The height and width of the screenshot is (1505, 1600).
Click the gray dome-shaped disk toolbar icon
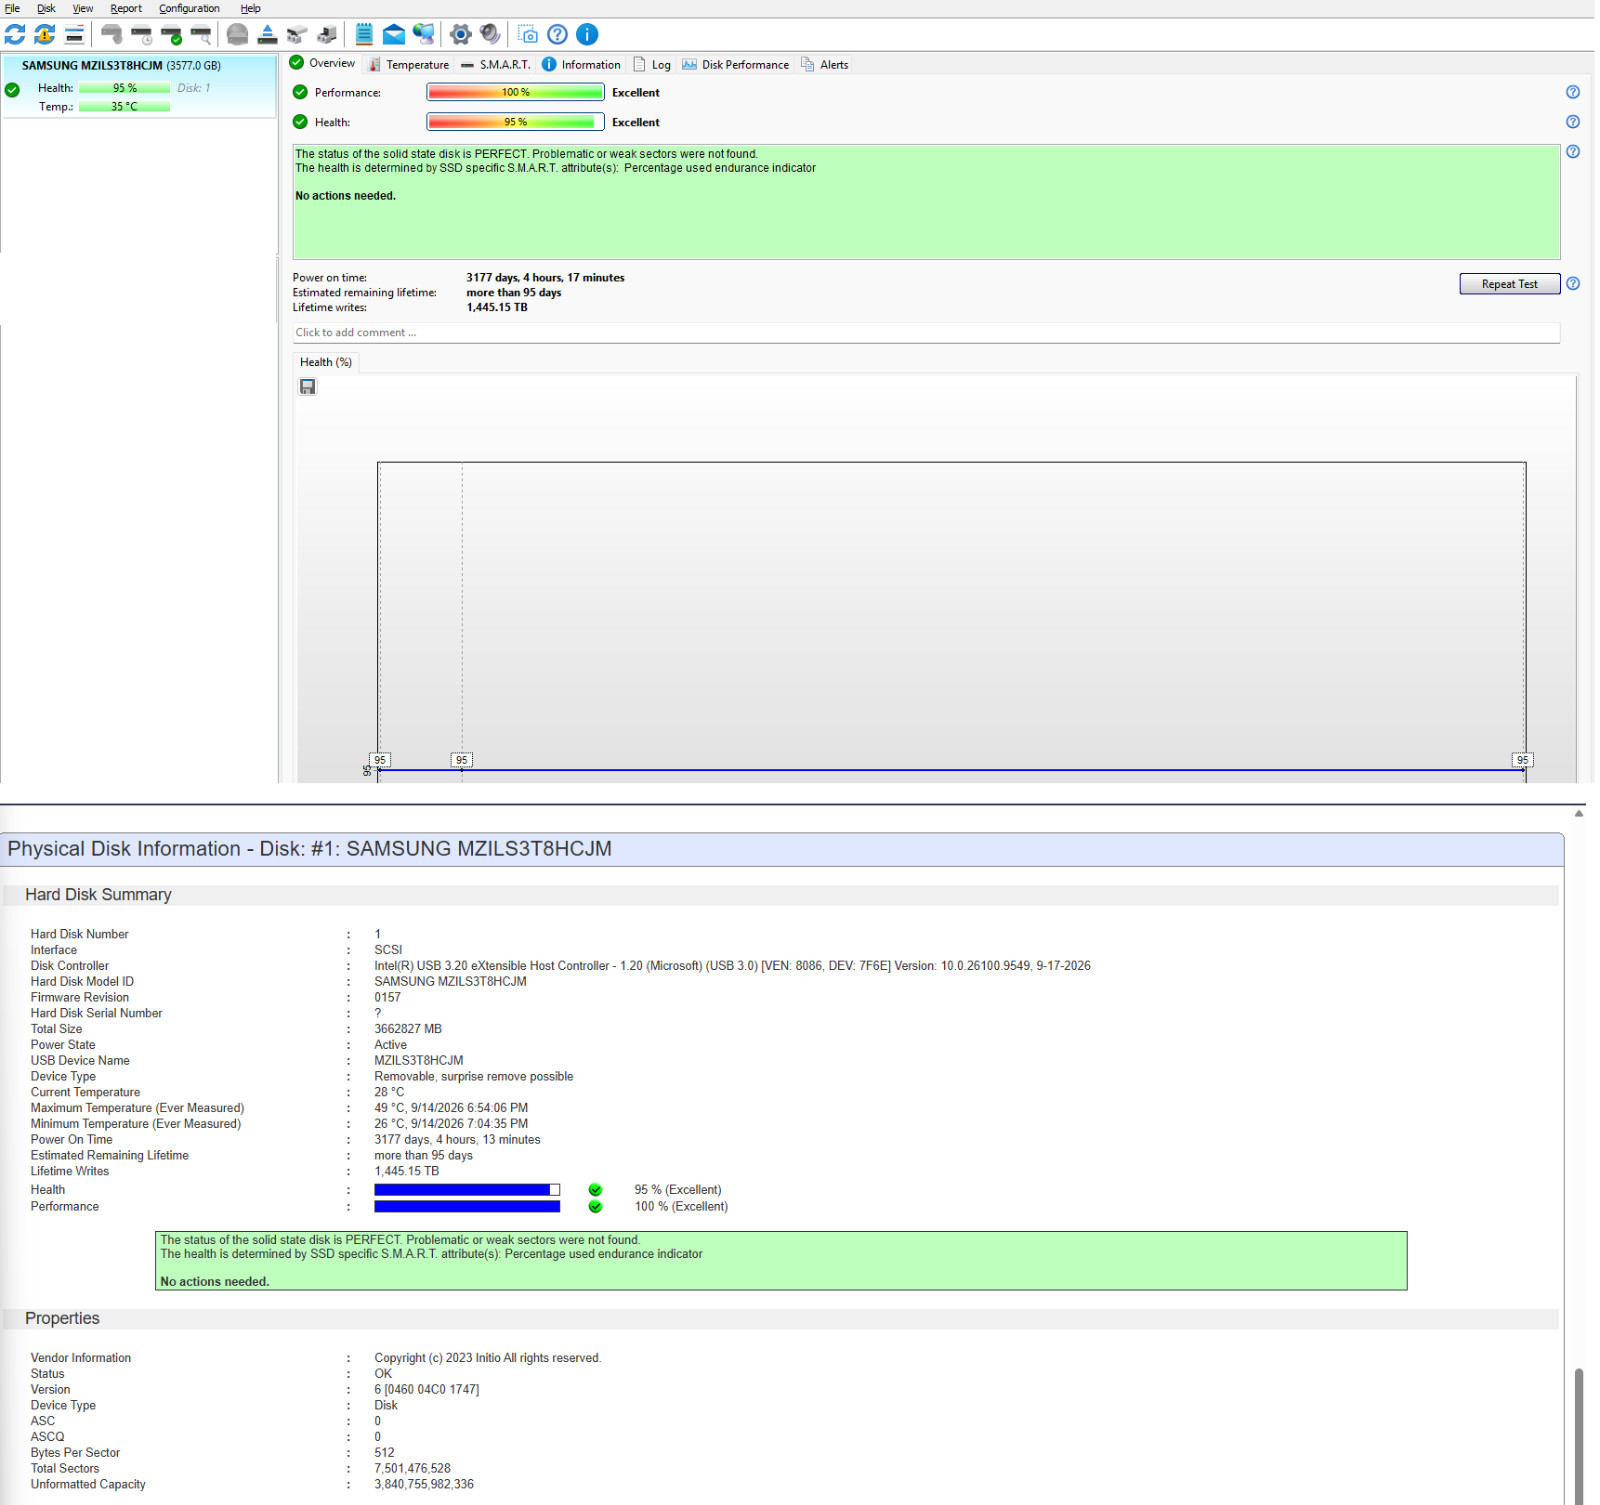coord(237,35)
